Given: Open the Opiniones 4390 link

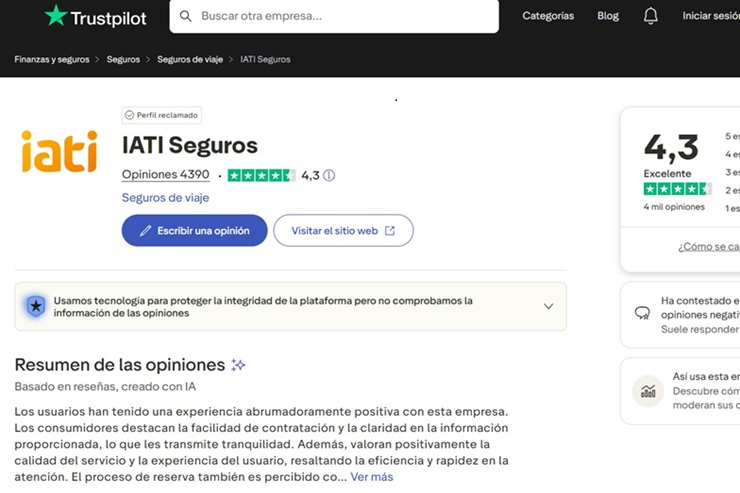Looking at the screenshot, I should [166, 175].
